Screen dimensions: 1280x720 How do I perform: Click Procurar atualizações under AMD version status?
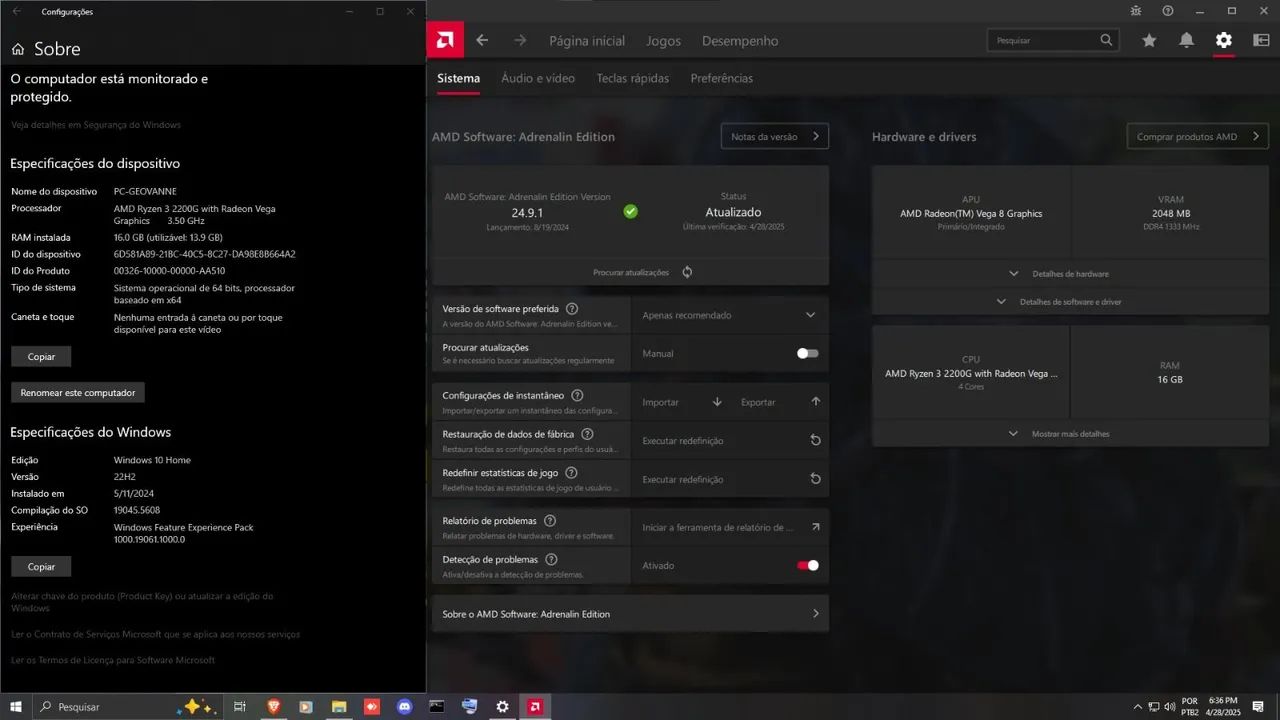(631, 272)
